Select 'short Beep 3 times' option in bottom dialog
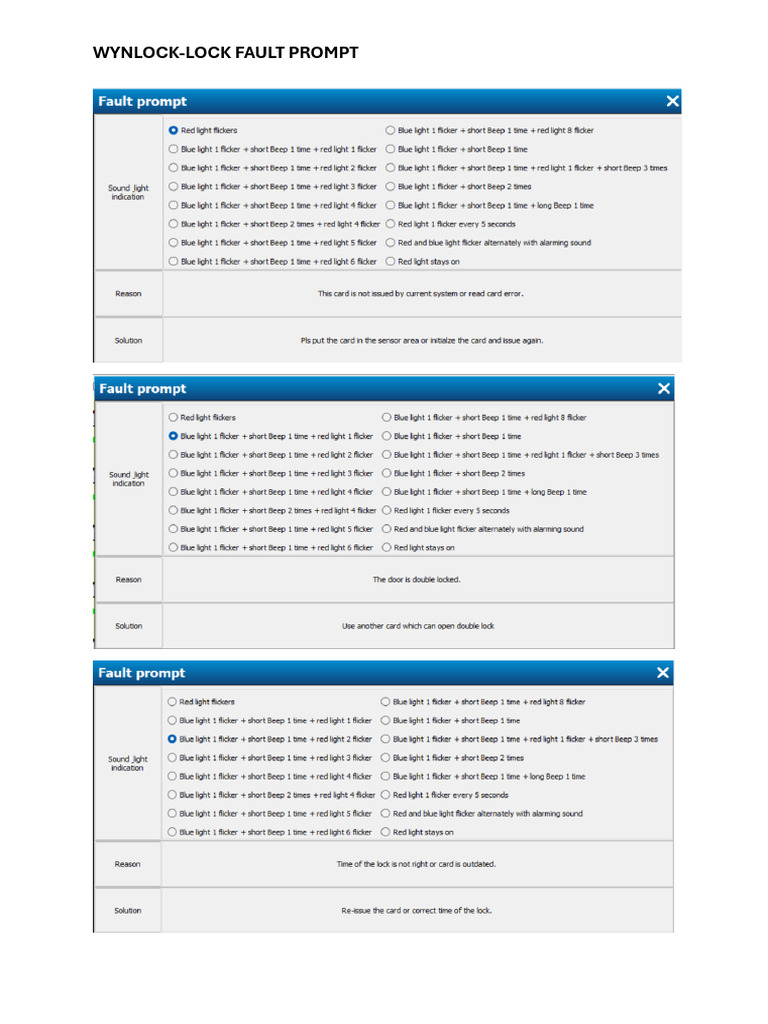This screenshot has height=1024, width=768. pyautogui.click(x=385, y=739)
